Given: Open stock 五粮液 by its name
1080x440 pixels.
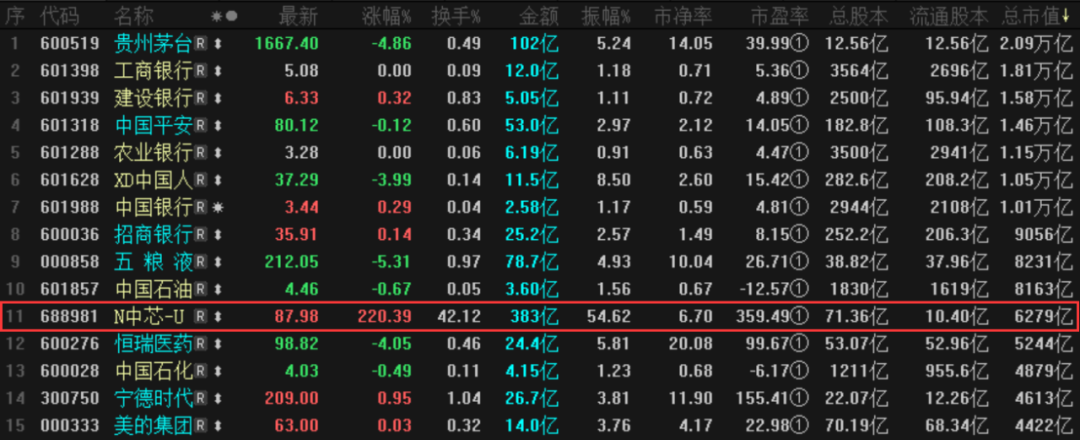Looking at the screenshot, I should click(x=152, y=262).
